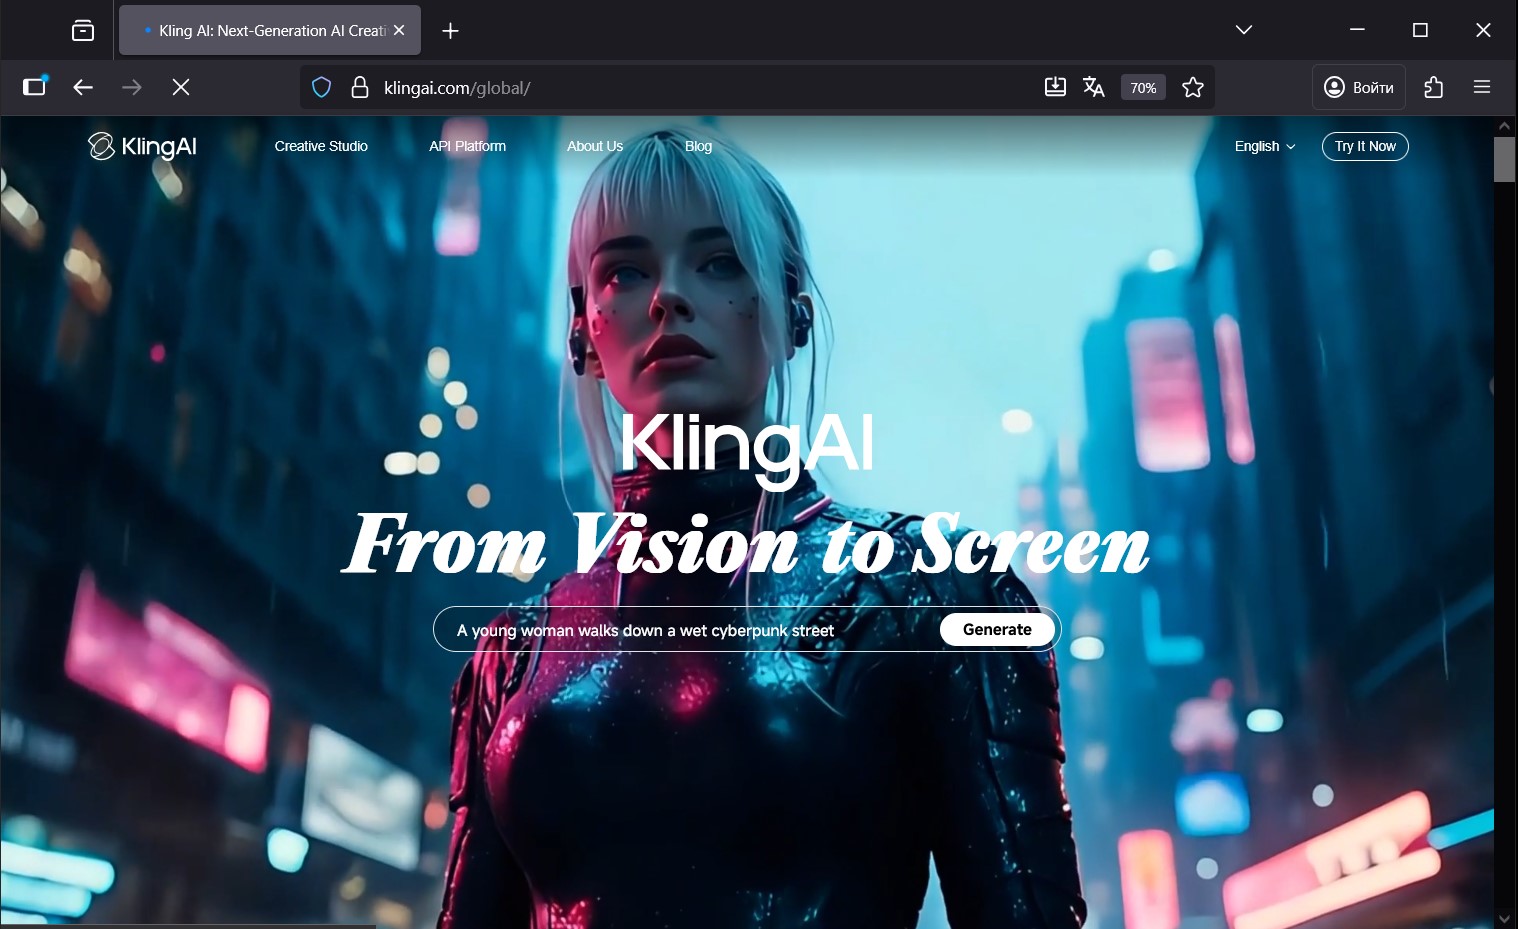This screenshot has width=1518, height=929.
Task: Click the Generate button
Action: (997, 629)
